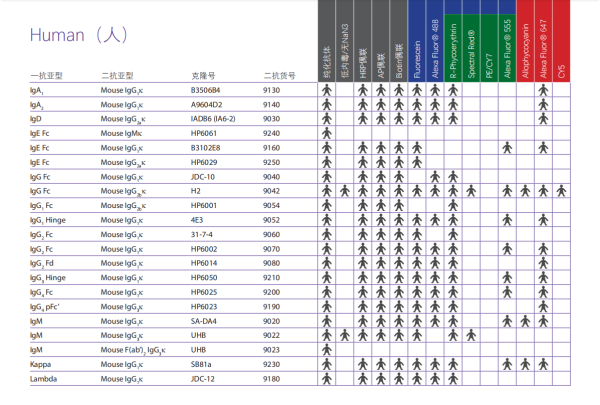The width and height of the screenshot is (600, 405).
Task: Click the Allophycocyanin icon in the H2 row
Action: coord(525,190)
